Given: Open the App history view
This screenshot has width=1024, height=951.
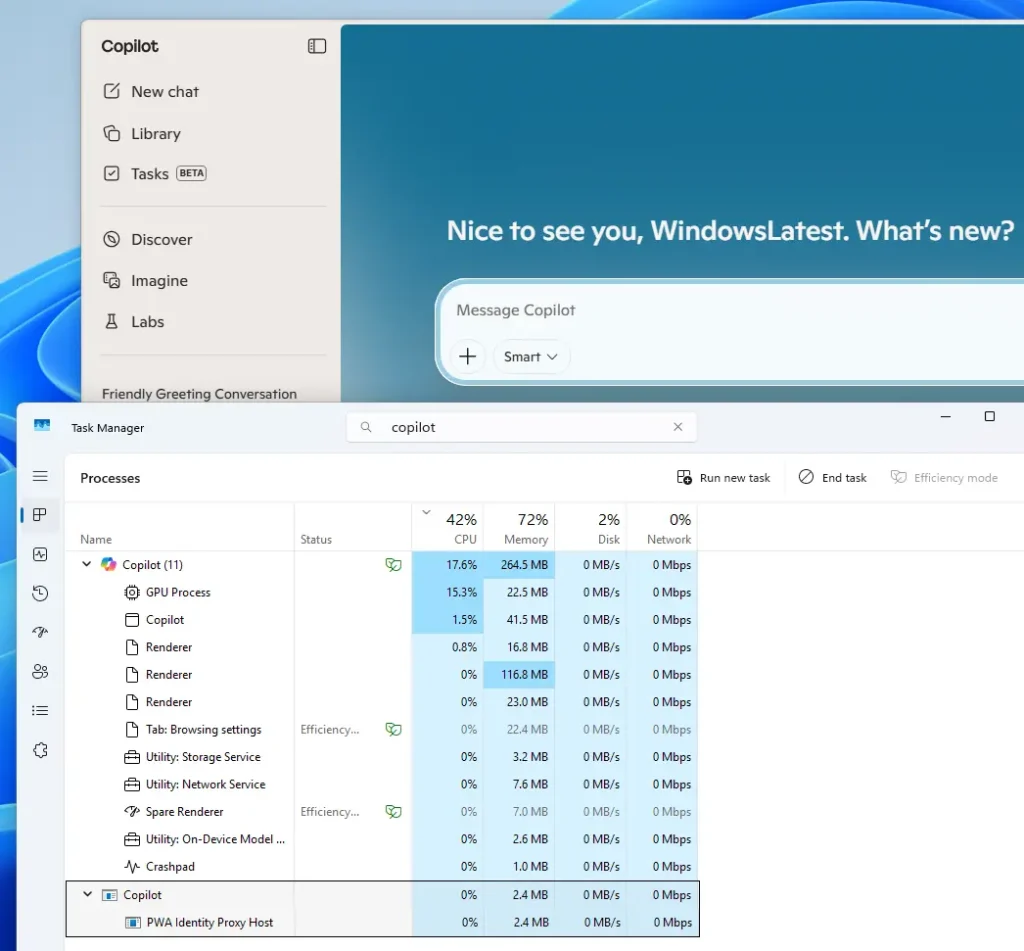Looking at the screenshot, I should [40, 593].
